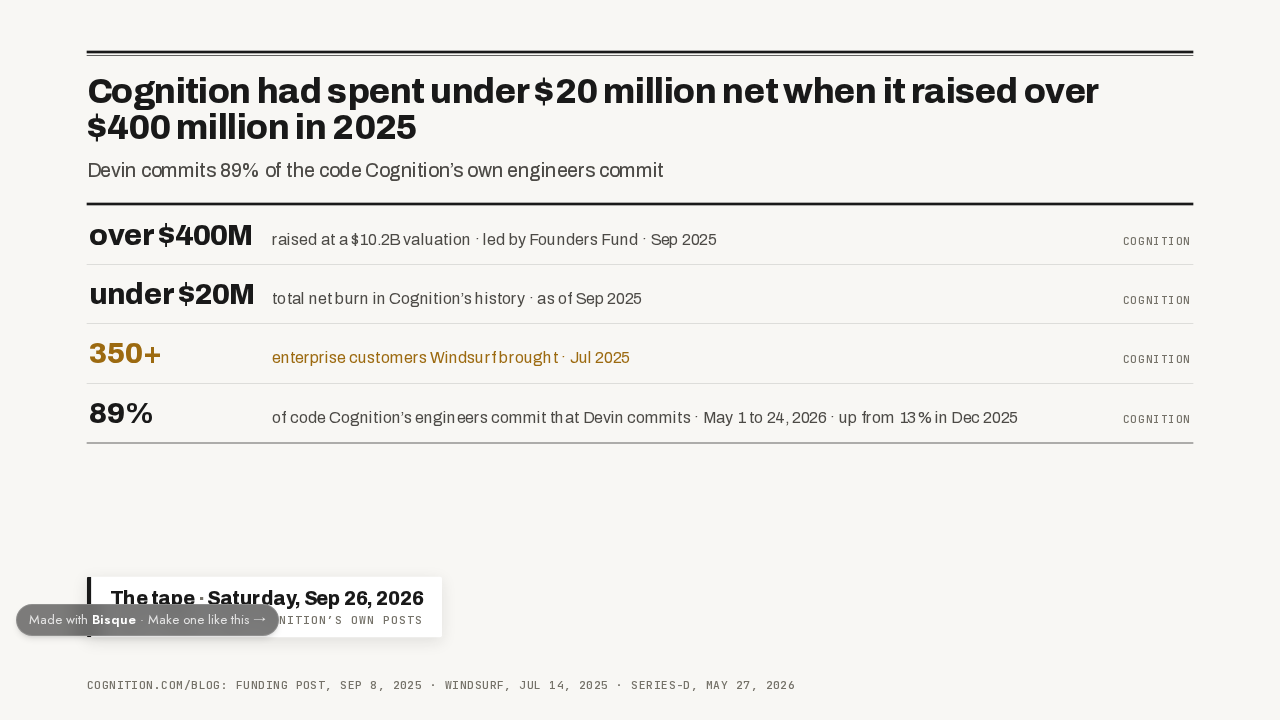This screenshot has height=720, width=1280.
Task: Select the 'under $20M' figure
Action: coord(172,295)
